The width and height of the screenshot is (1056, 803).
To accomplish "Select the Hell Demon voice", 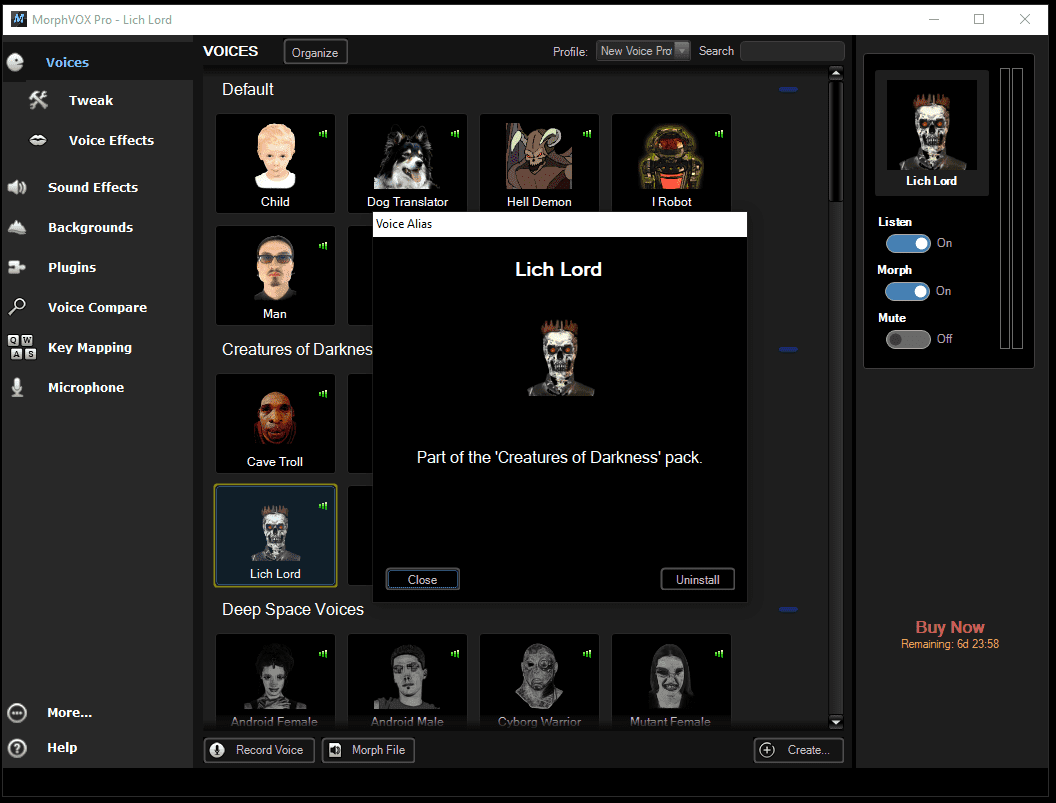I will (539, 164).
